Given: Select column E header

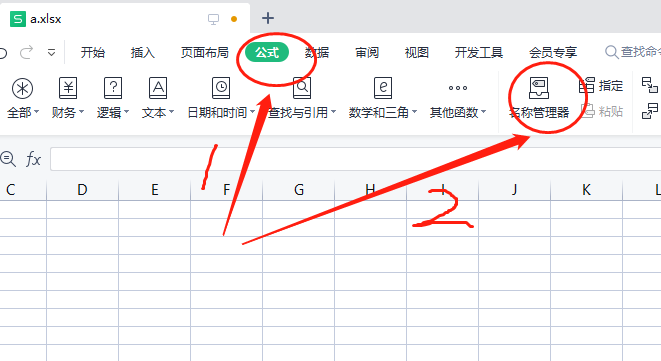Looking at the screenshot, I should coord(155,190).
